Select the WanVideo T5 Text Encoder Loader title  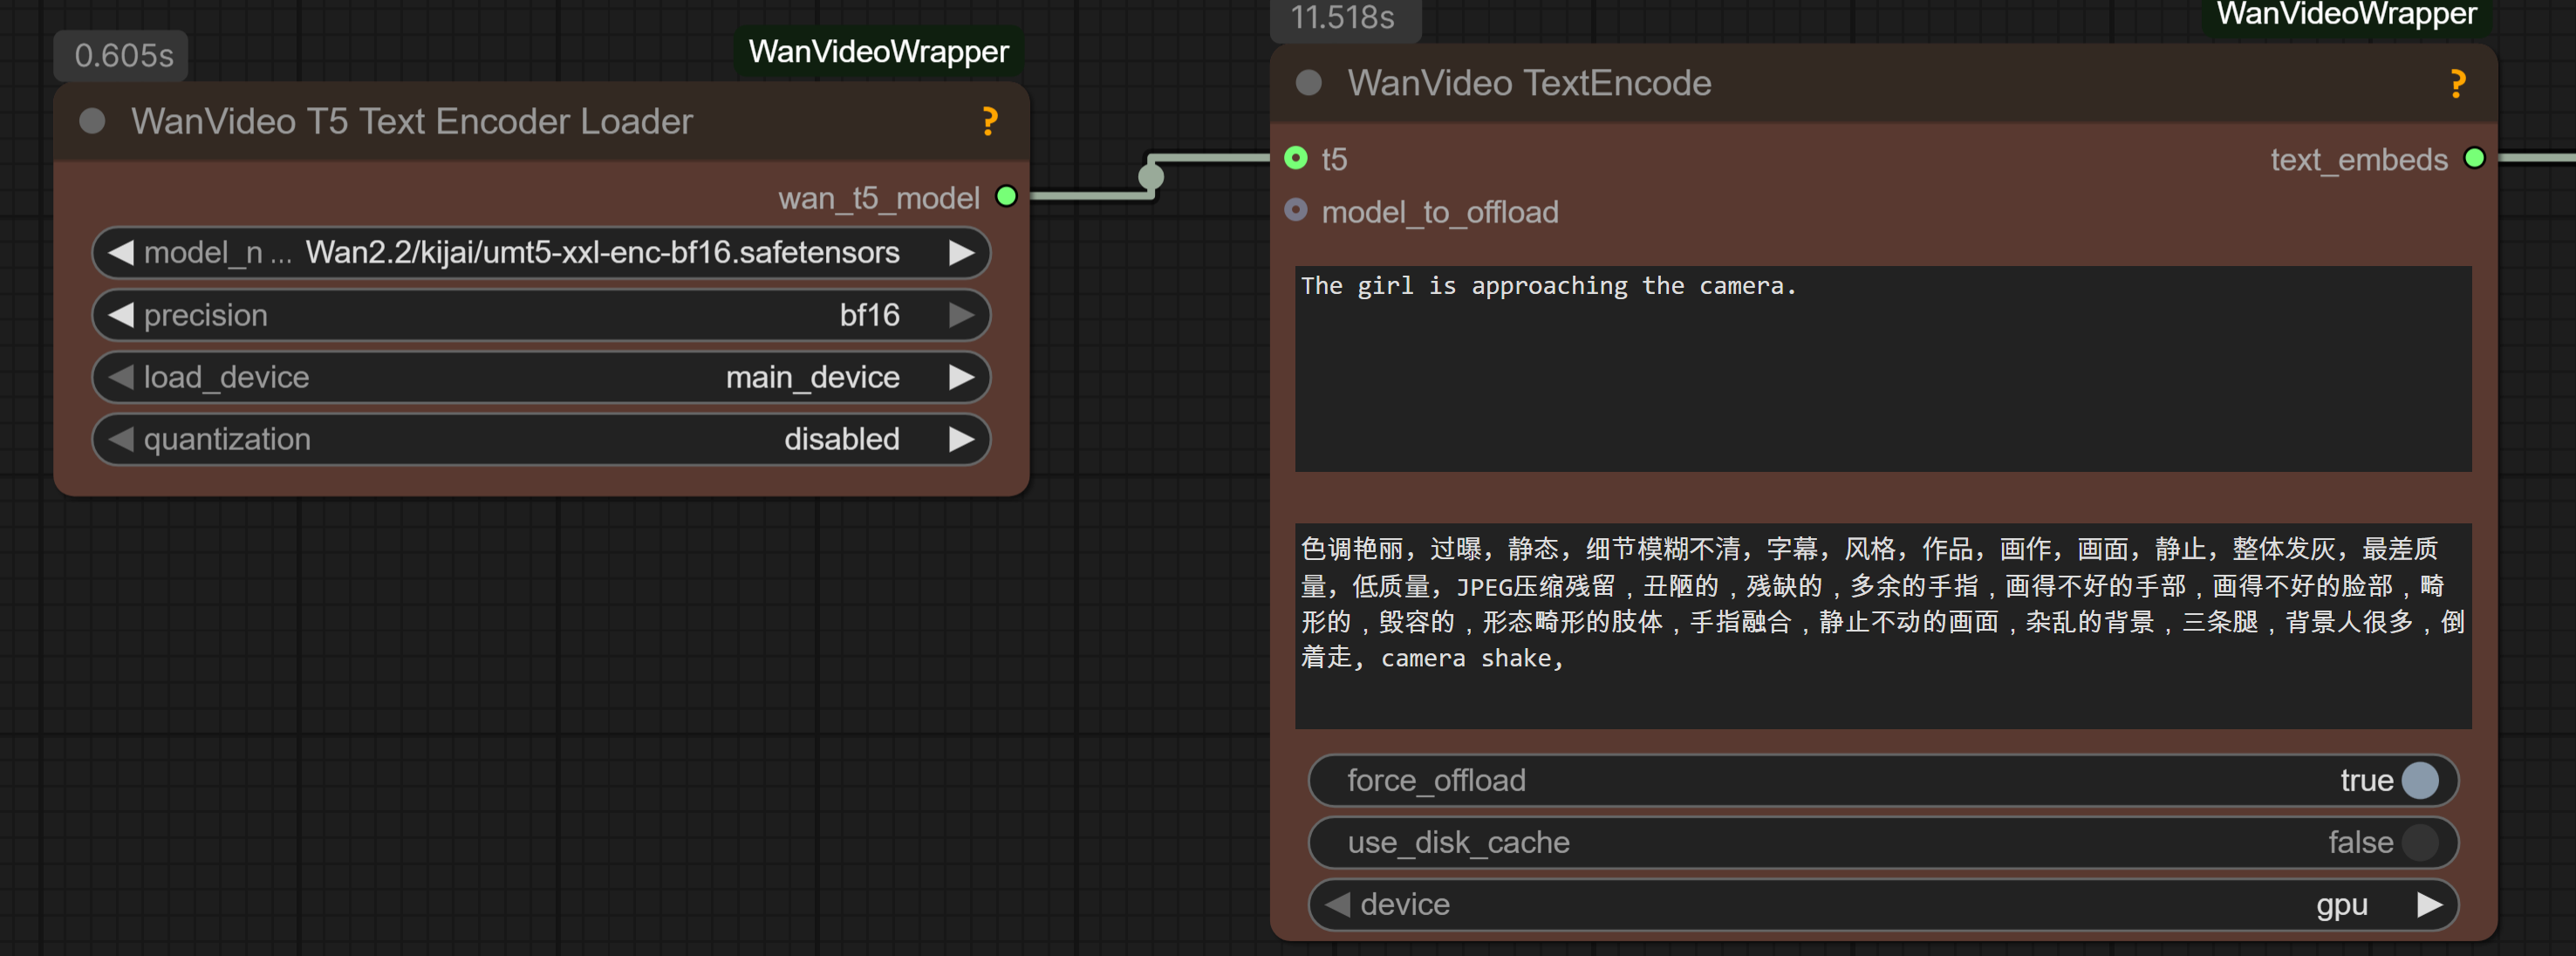[411, 121]
